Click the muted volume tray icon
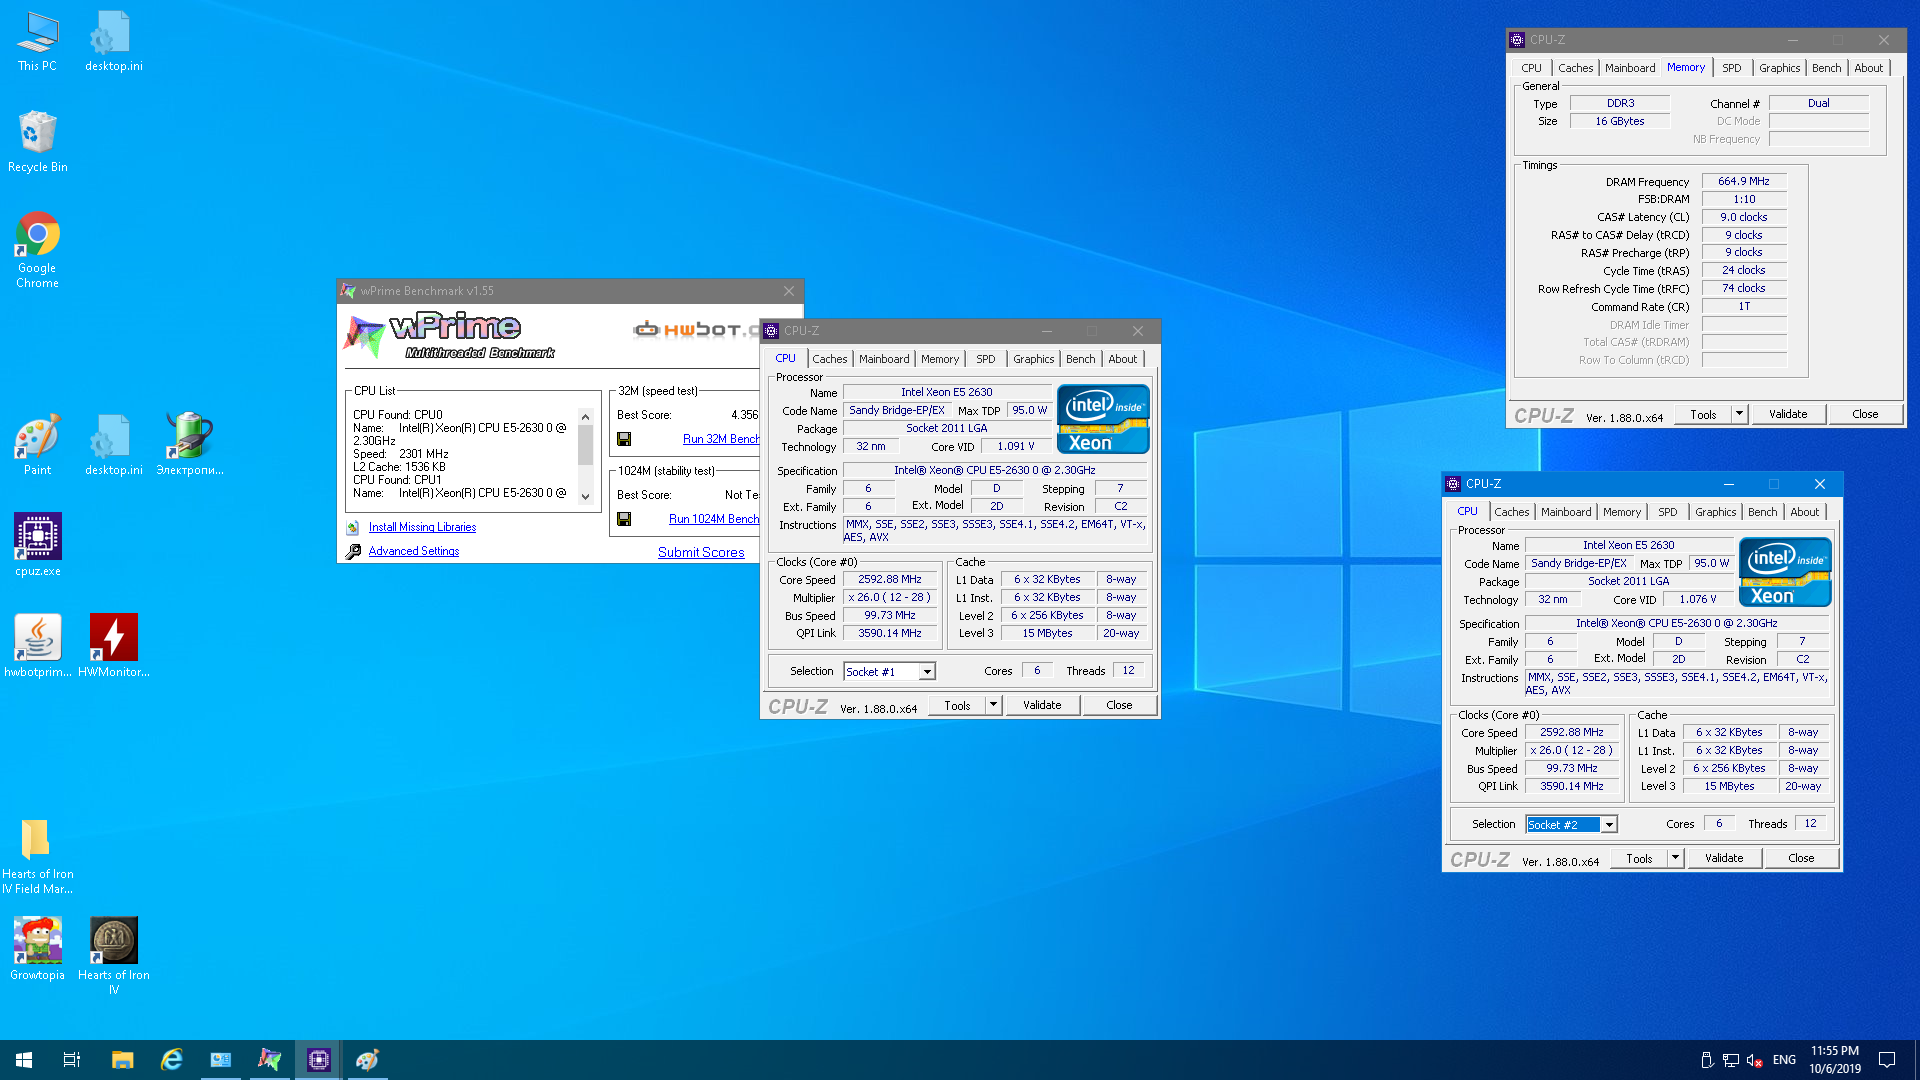The height and width of the screenshot is (1080, 1920). 1754,1060
